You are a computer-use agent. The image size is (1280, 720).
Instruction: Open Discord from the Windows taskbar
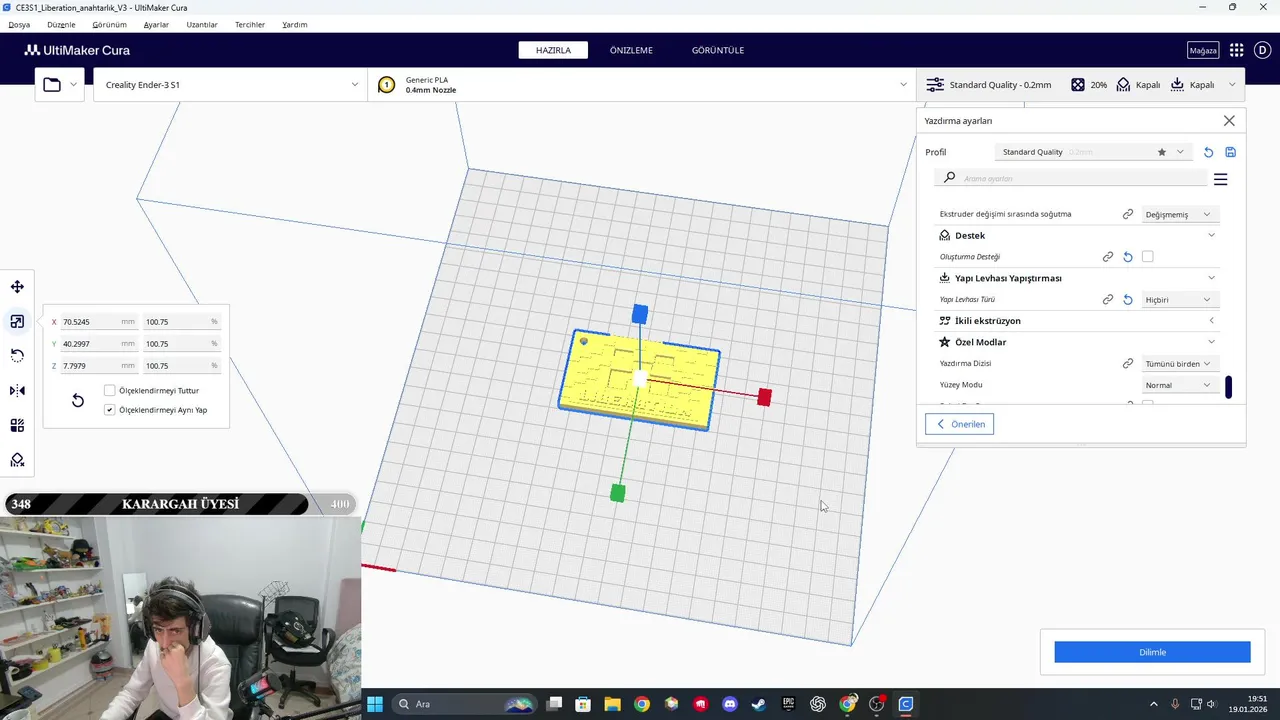730,704
